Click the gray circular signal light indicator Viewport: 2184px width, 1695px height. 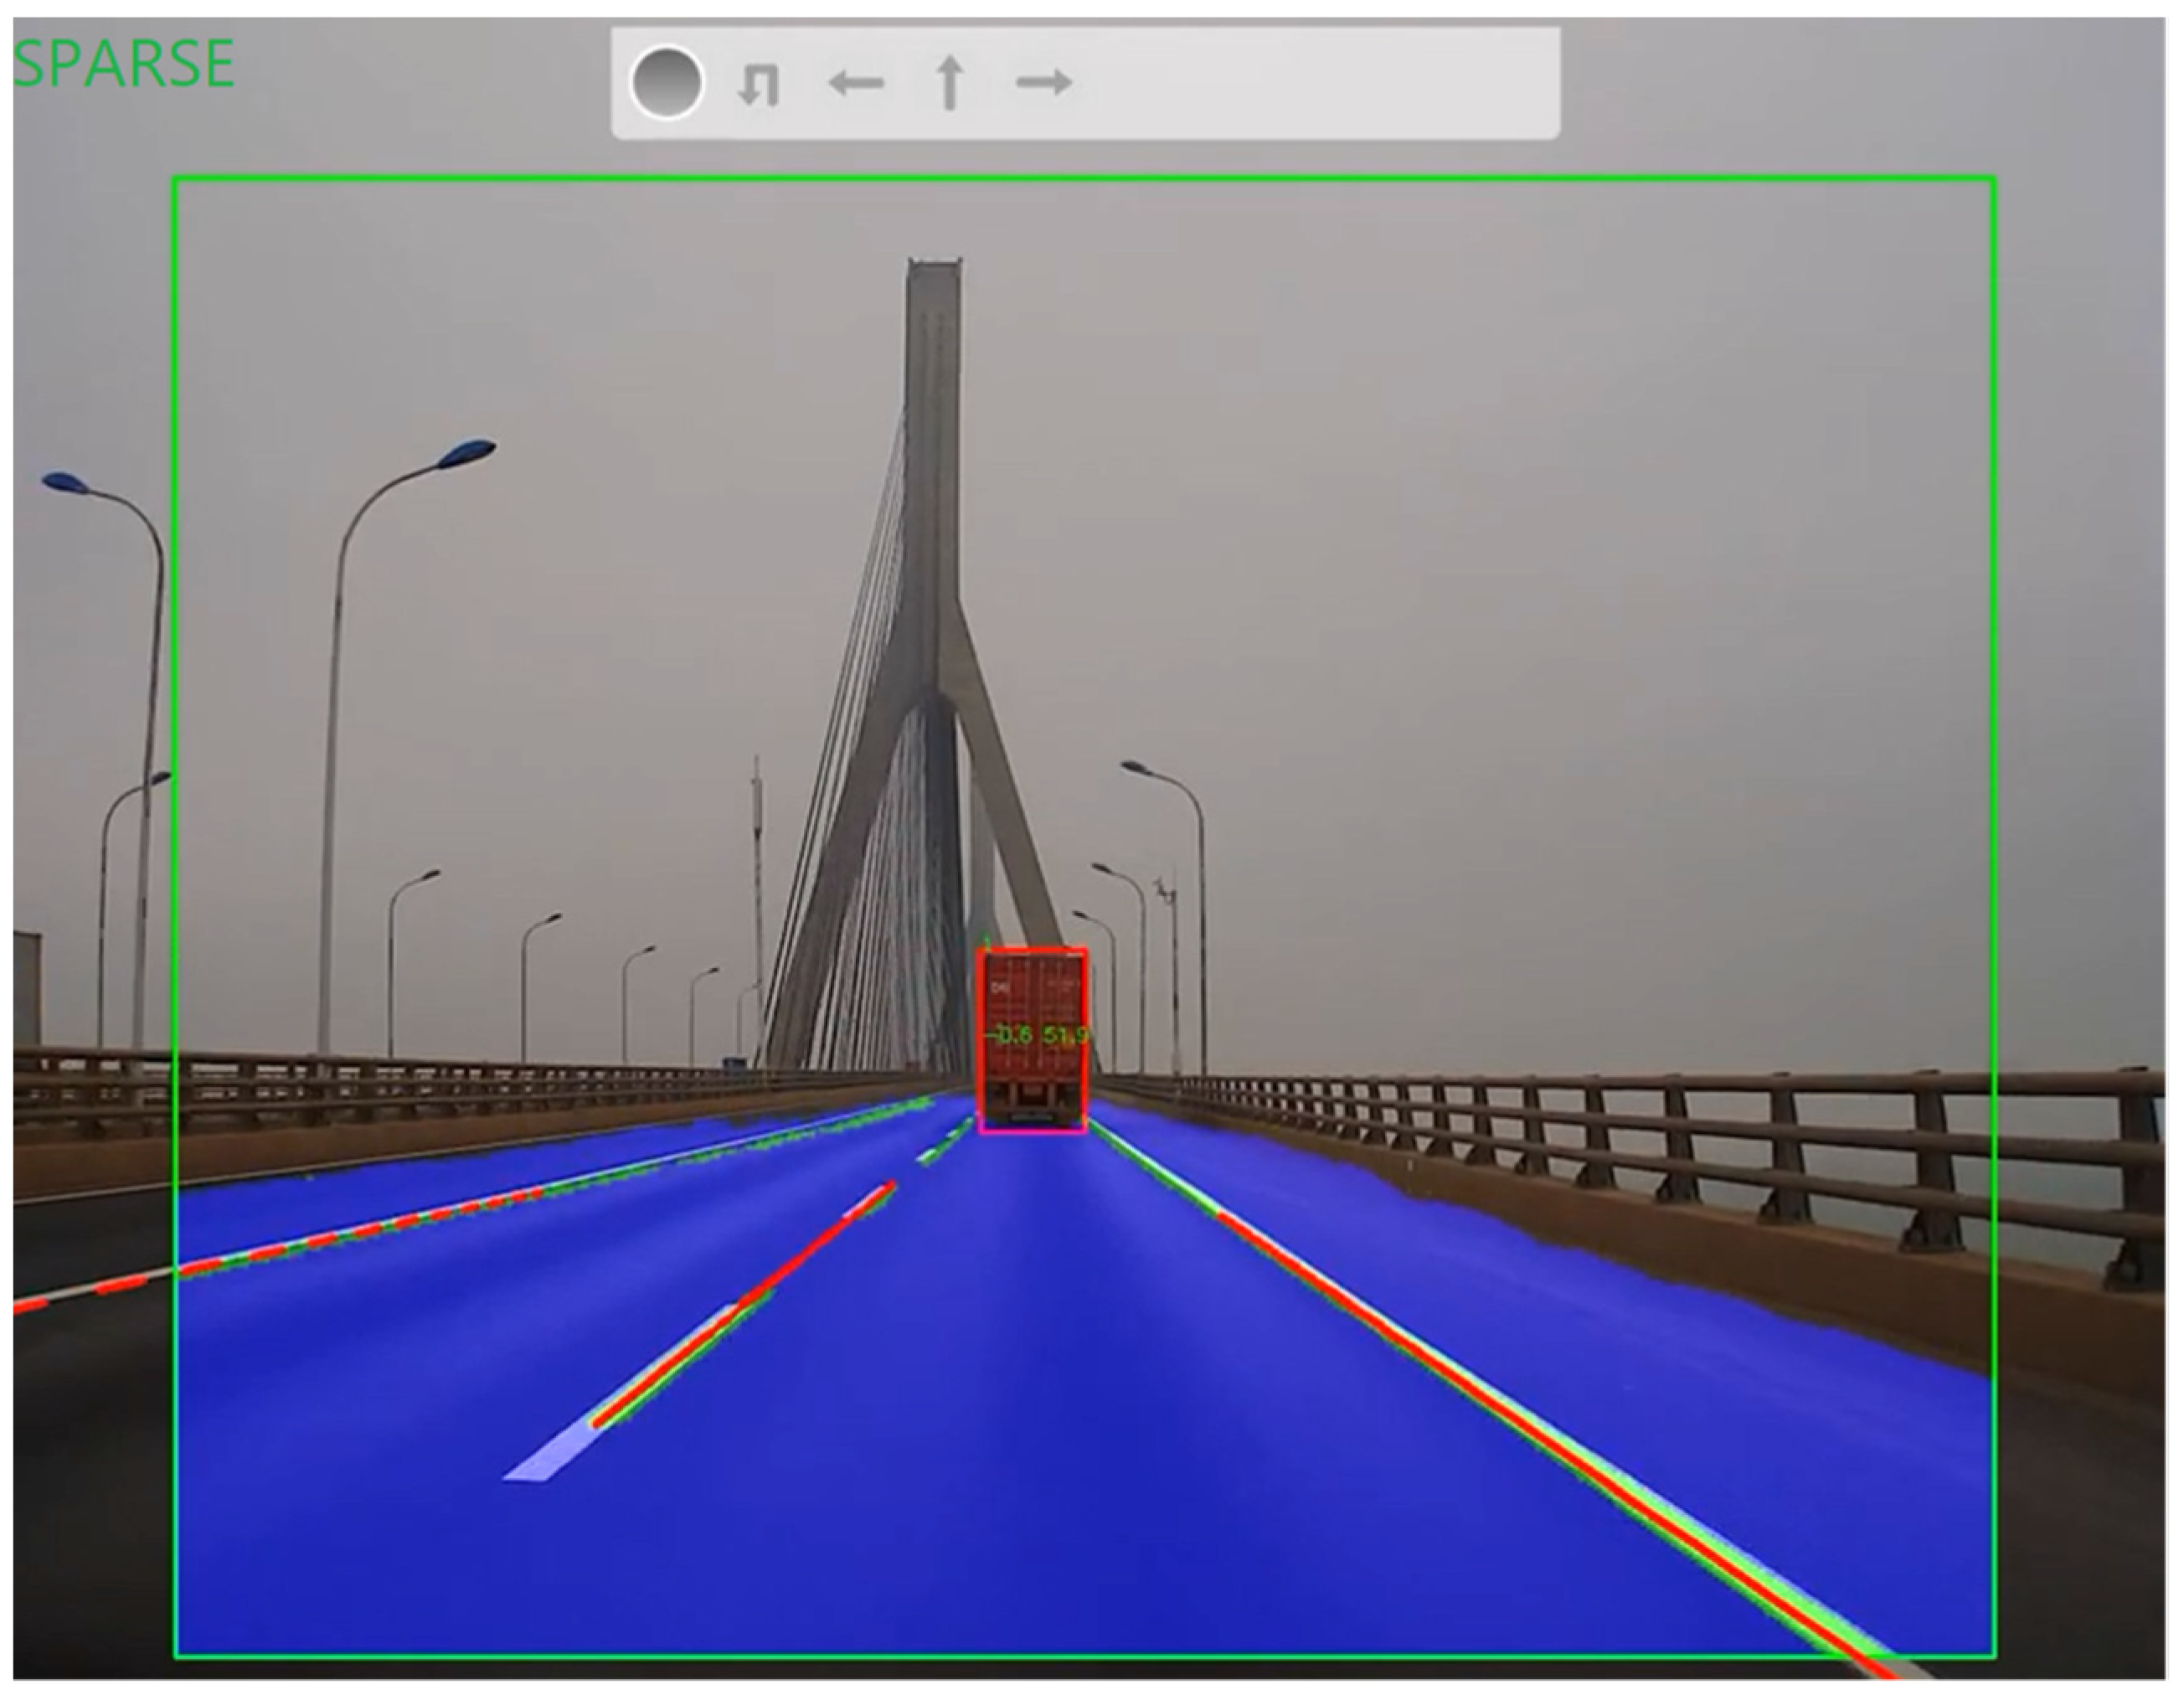[x=667, y=82]
